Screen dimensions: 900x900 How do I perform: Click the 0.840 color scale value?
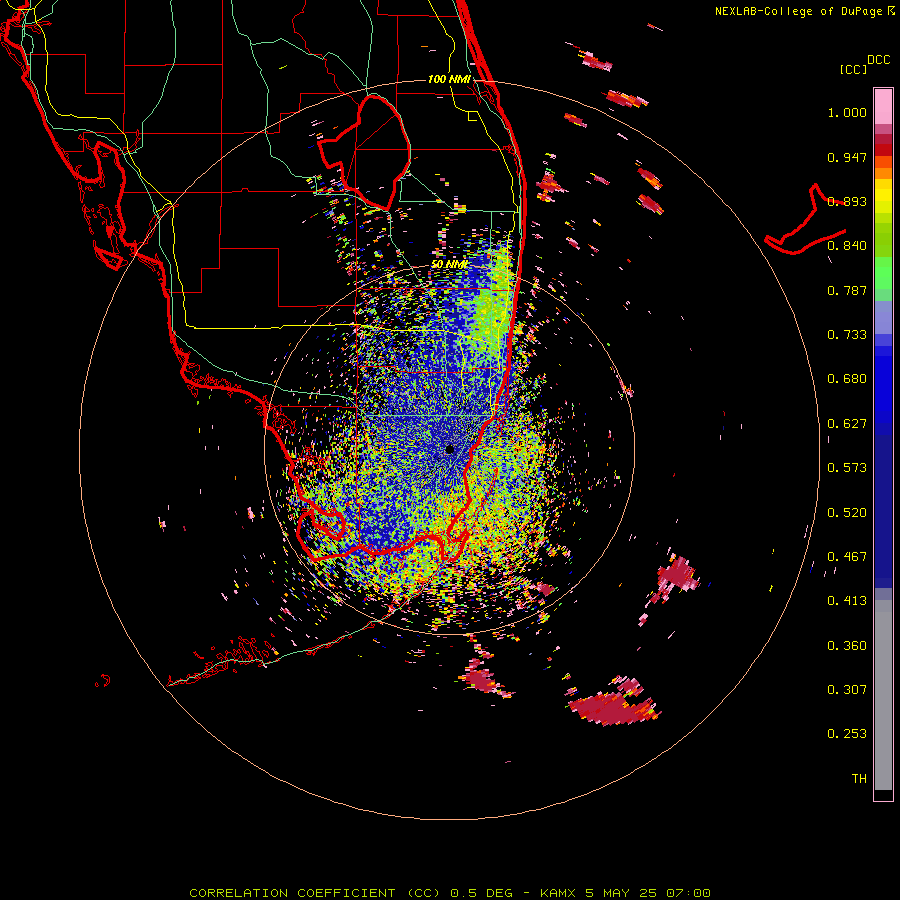847,246
